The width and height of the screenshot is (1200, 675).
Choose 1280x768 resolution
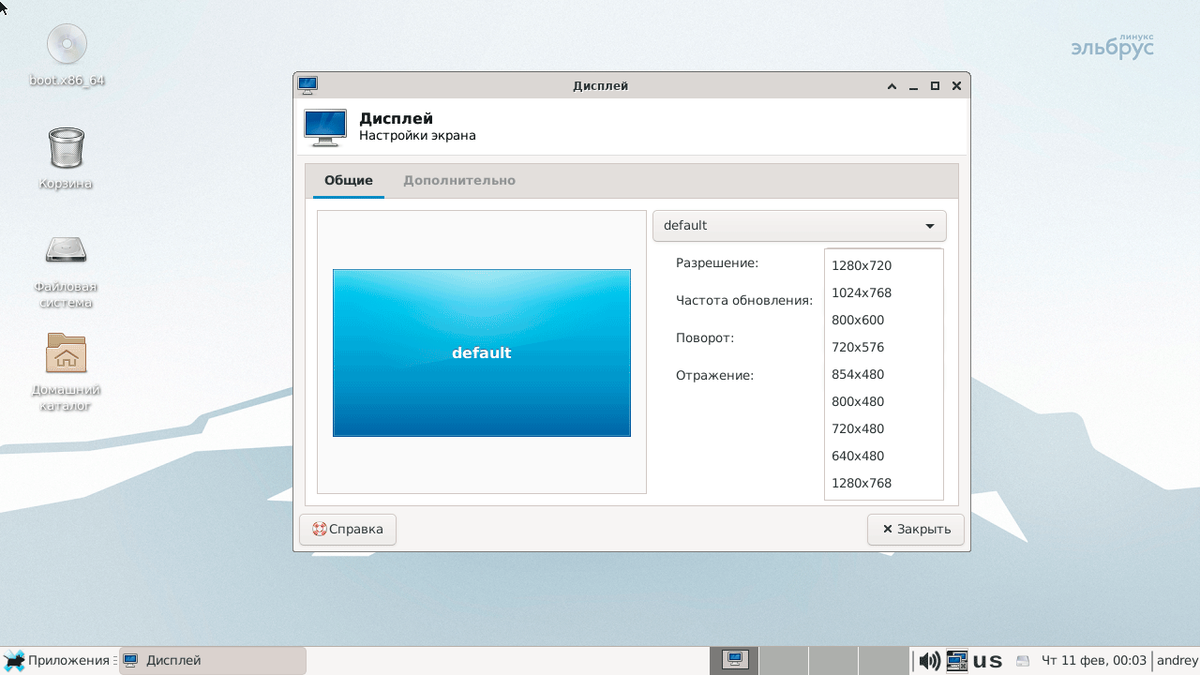(x=884, y=483)
